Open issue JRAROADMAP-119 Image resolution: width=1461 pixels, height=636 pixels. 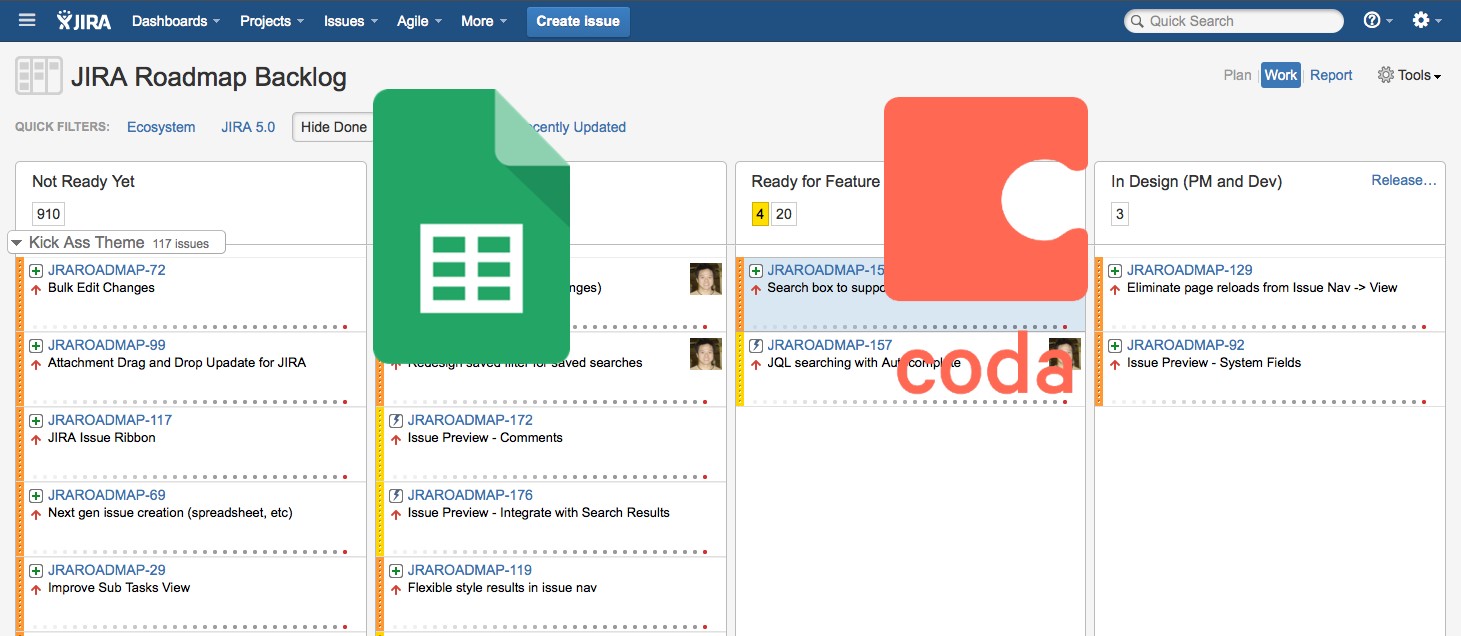[x=470, y=570]
